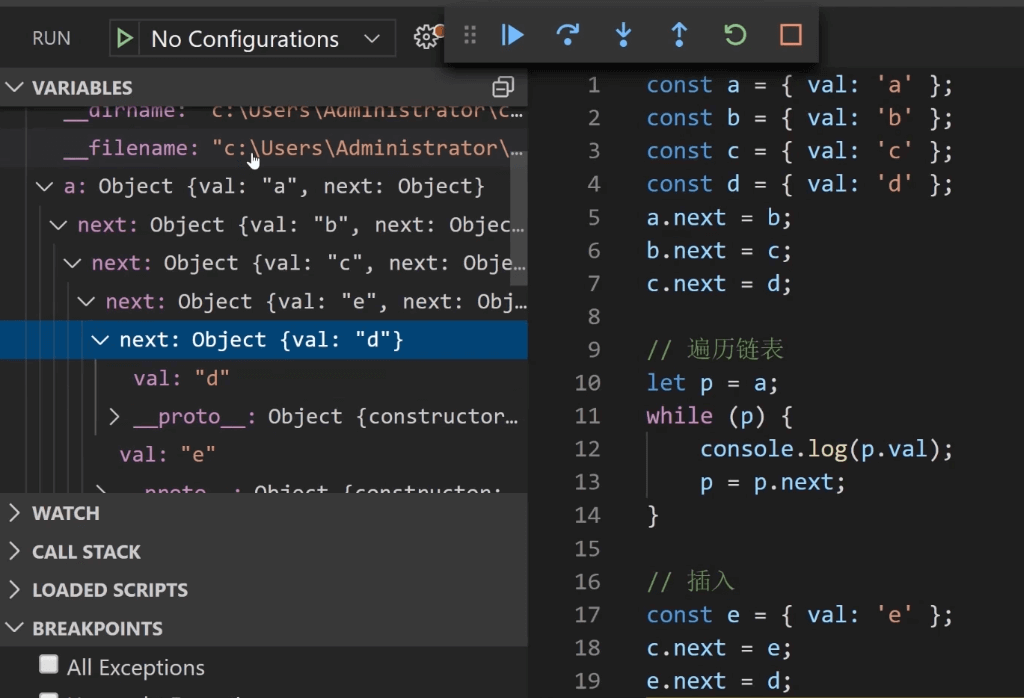Continue execution in the debug toolbar
The image size is (1024, 698).
513,35
